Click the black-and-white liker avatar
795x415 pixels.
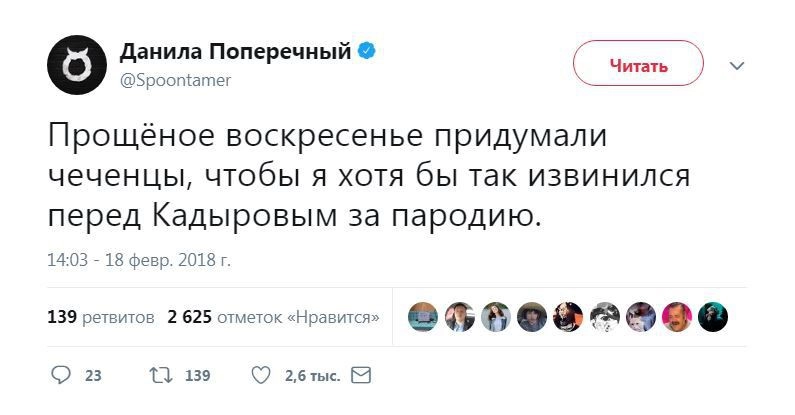pyautogui.click(x=605, y=318)
